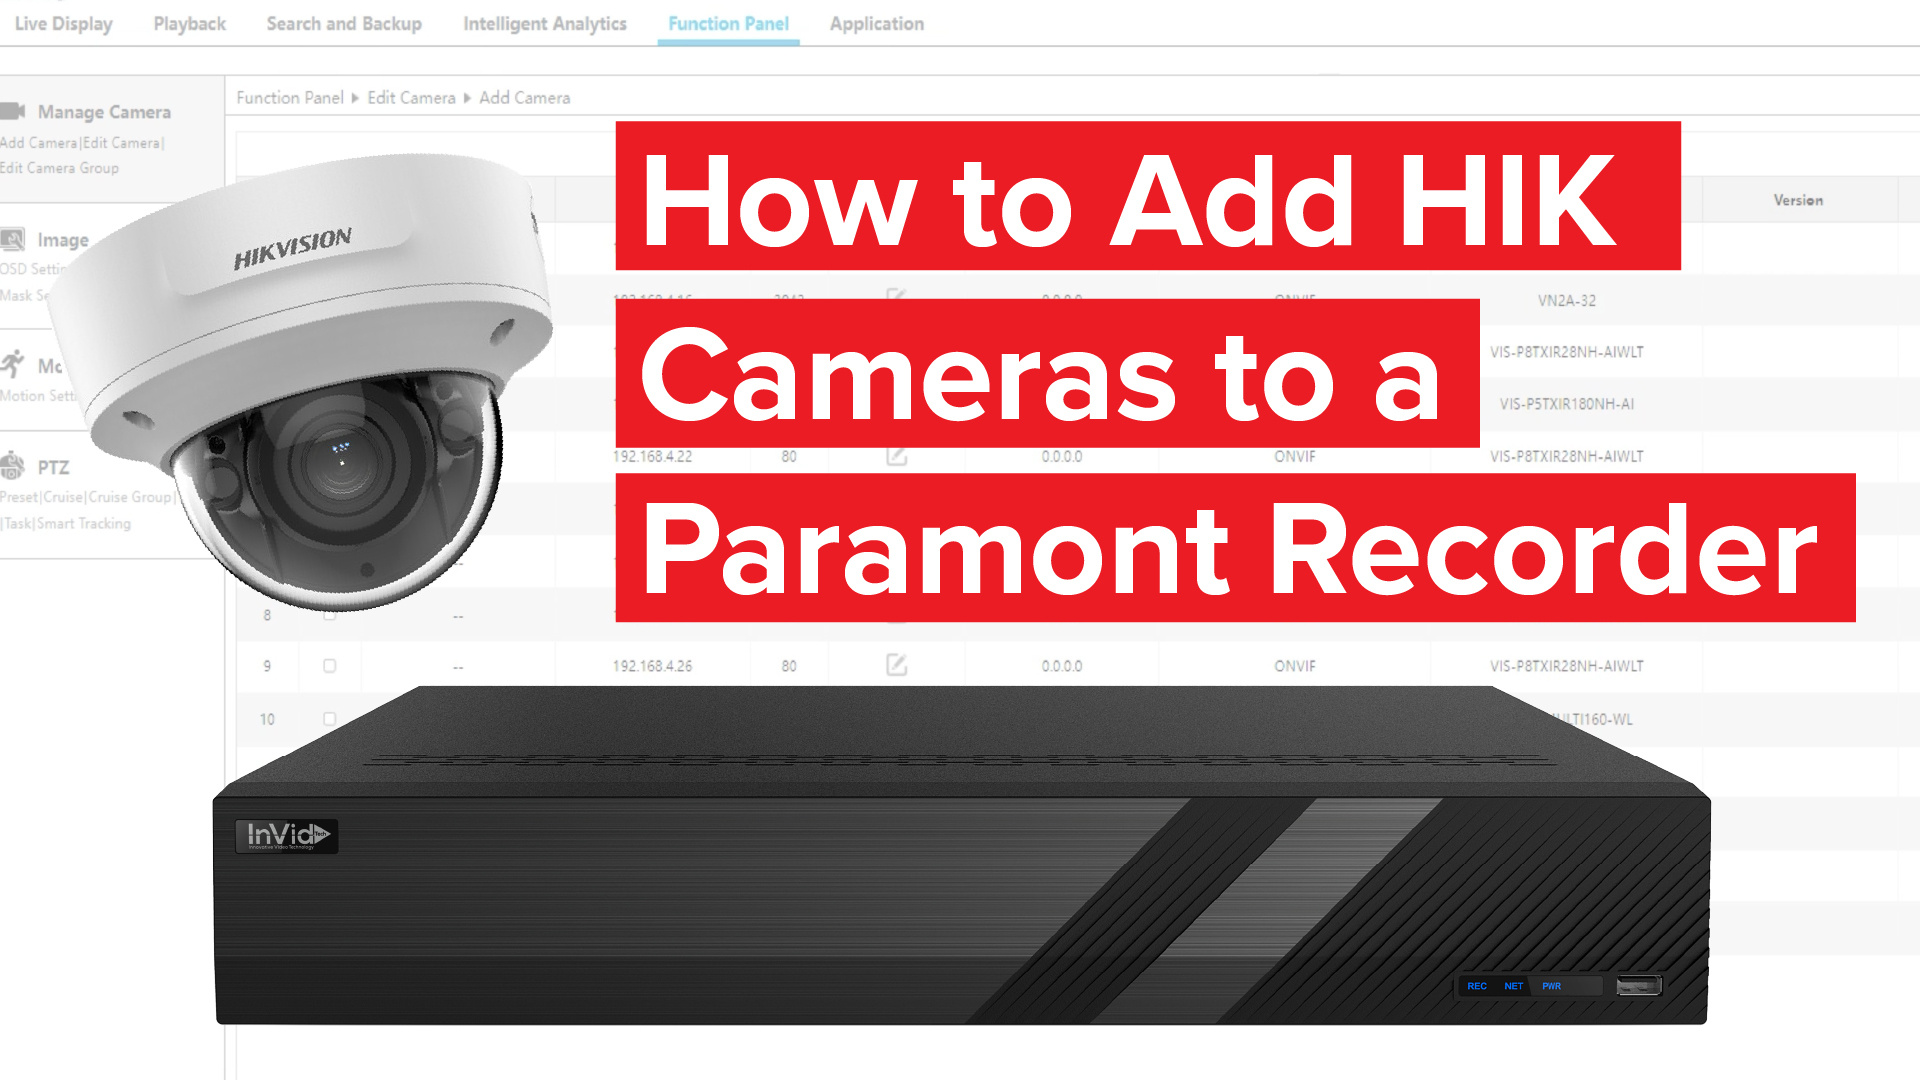This screenshot has height=1080, width=1920.
Task: Tick checkbox for camera row 10
Action: tap(329, 718)
